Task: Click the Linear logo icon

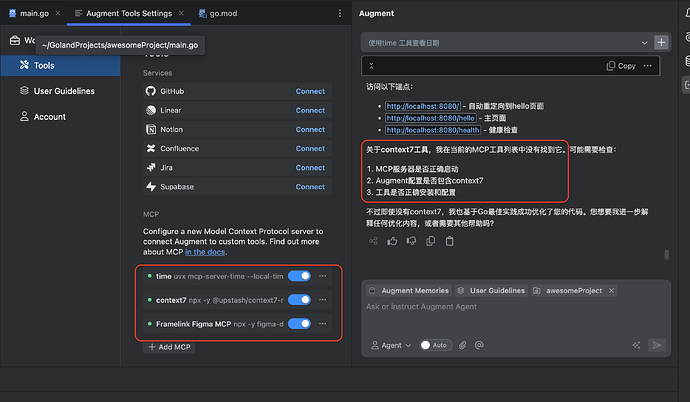Action: [151, 110]
